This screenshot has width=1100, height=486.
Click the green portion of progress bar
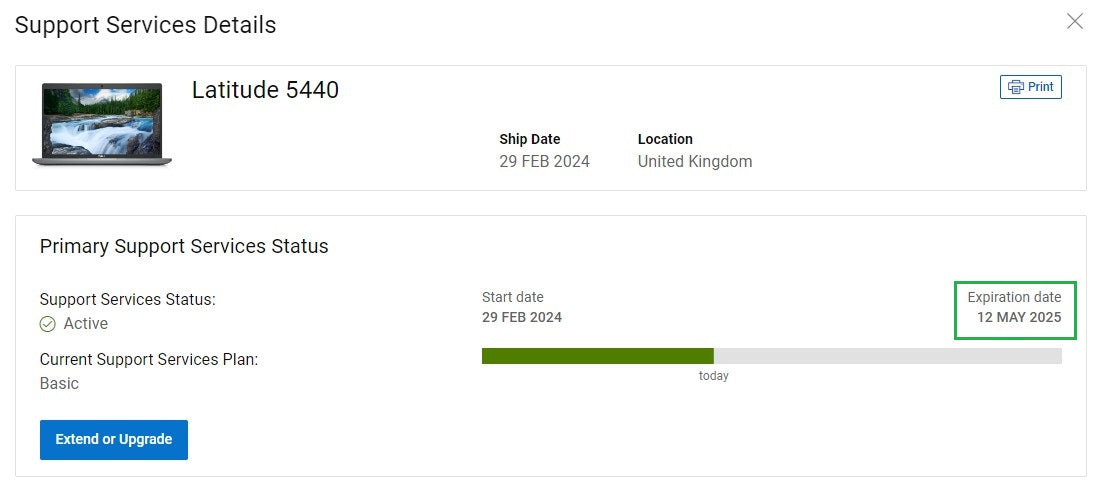pos(598,356)
